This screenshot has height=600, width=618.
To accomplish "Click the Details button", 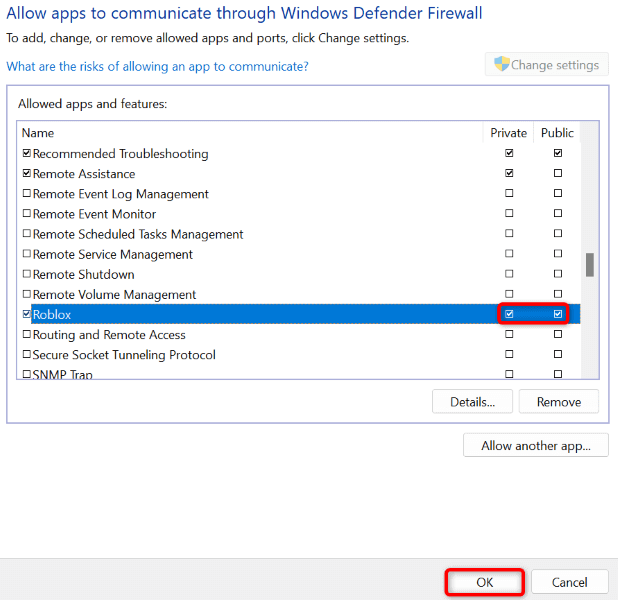I will pos(472,402).
